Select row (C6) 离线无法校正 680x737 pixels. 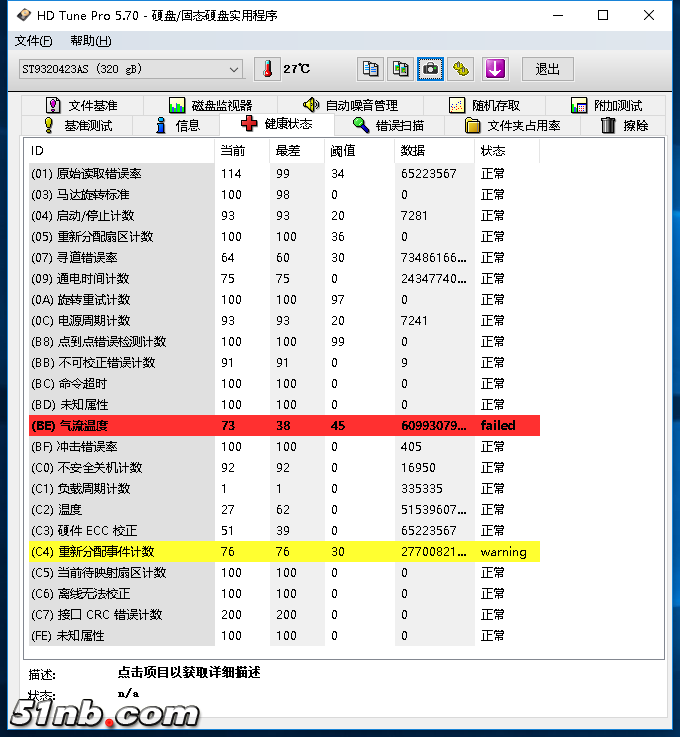[284, 594]
